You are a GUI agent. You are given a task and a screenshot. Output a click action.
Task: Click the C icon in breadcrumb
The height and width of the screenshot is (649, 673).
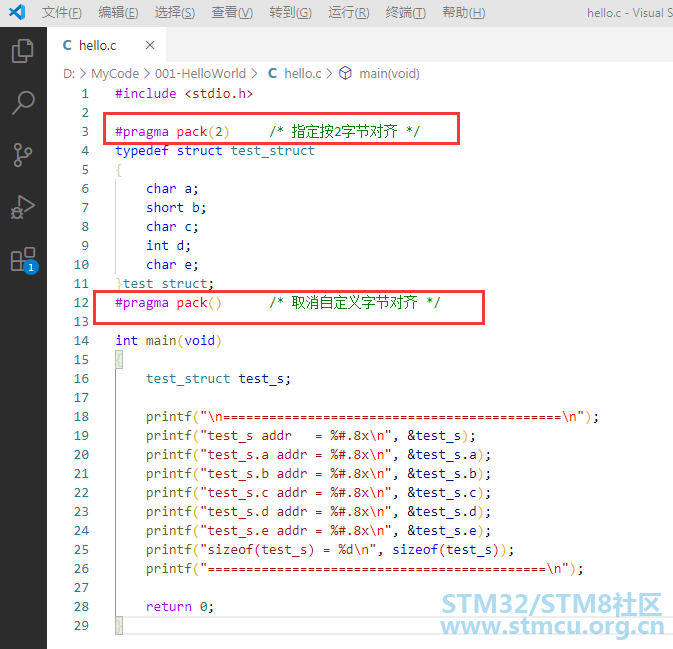coord(273,73)
